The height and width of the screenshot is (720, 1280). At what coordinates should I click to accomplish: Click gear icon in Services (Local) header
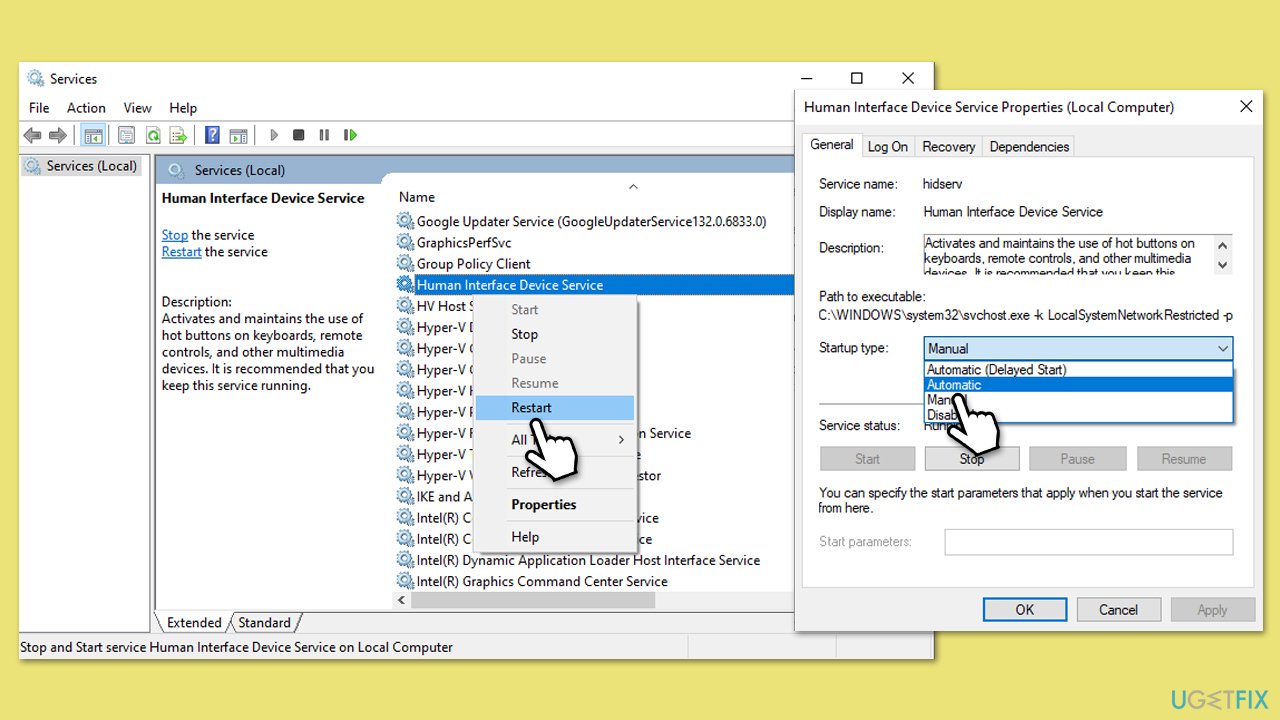click(177, 170)
